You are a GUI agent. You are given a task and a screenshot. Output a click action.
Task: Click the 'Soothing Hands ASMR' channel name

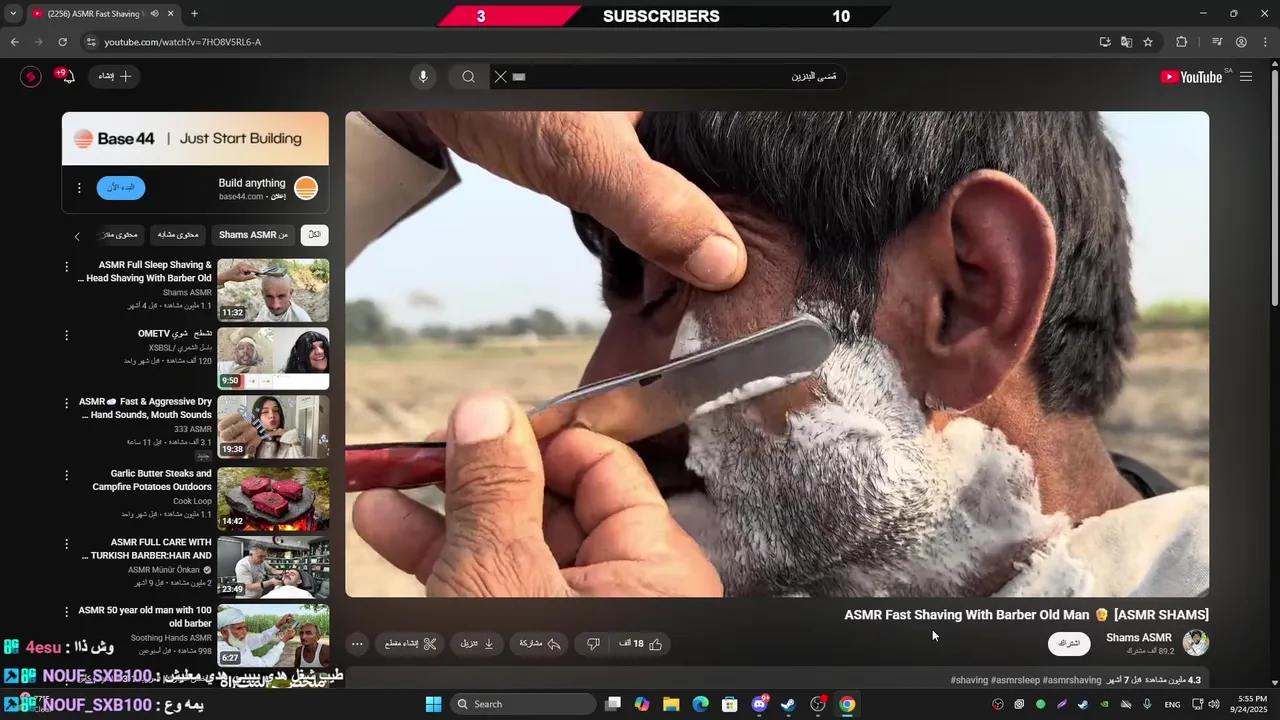pyautogui.click(x=171, y=638)
